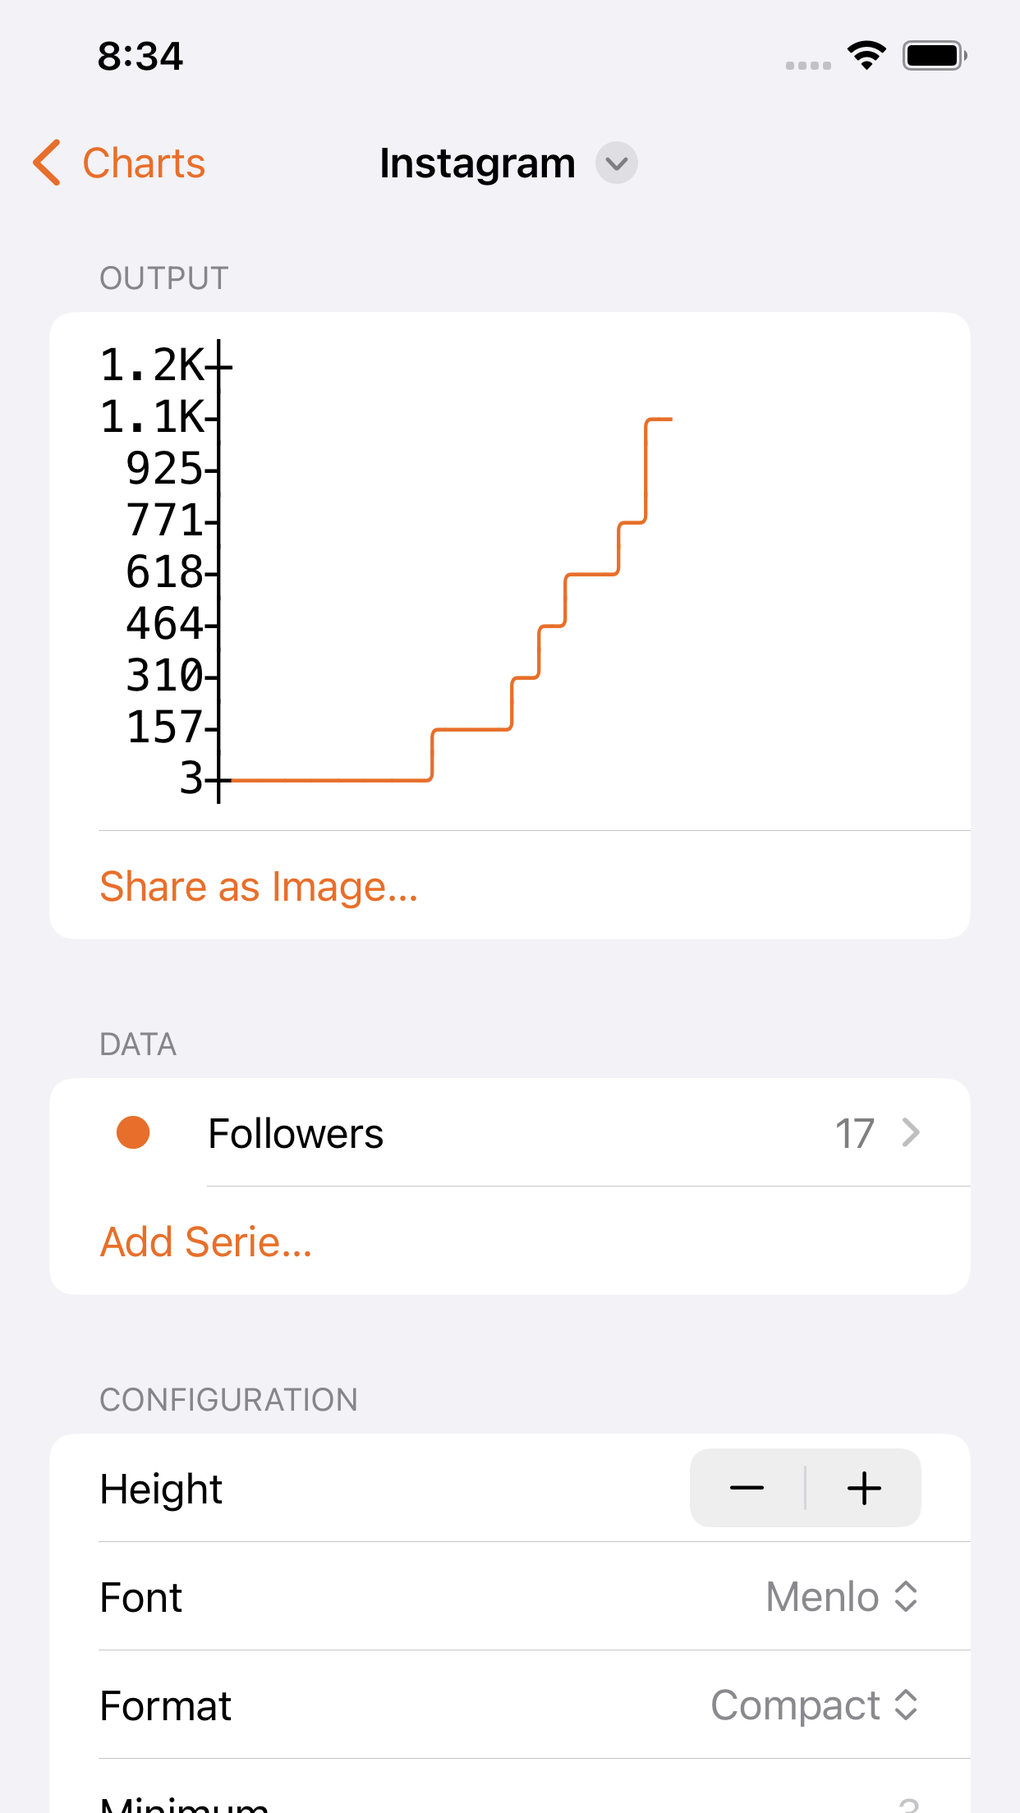Decrease chart Height with minus button
The width and height of the screenshot is (1020, 1813).
tap(747, 1488)
